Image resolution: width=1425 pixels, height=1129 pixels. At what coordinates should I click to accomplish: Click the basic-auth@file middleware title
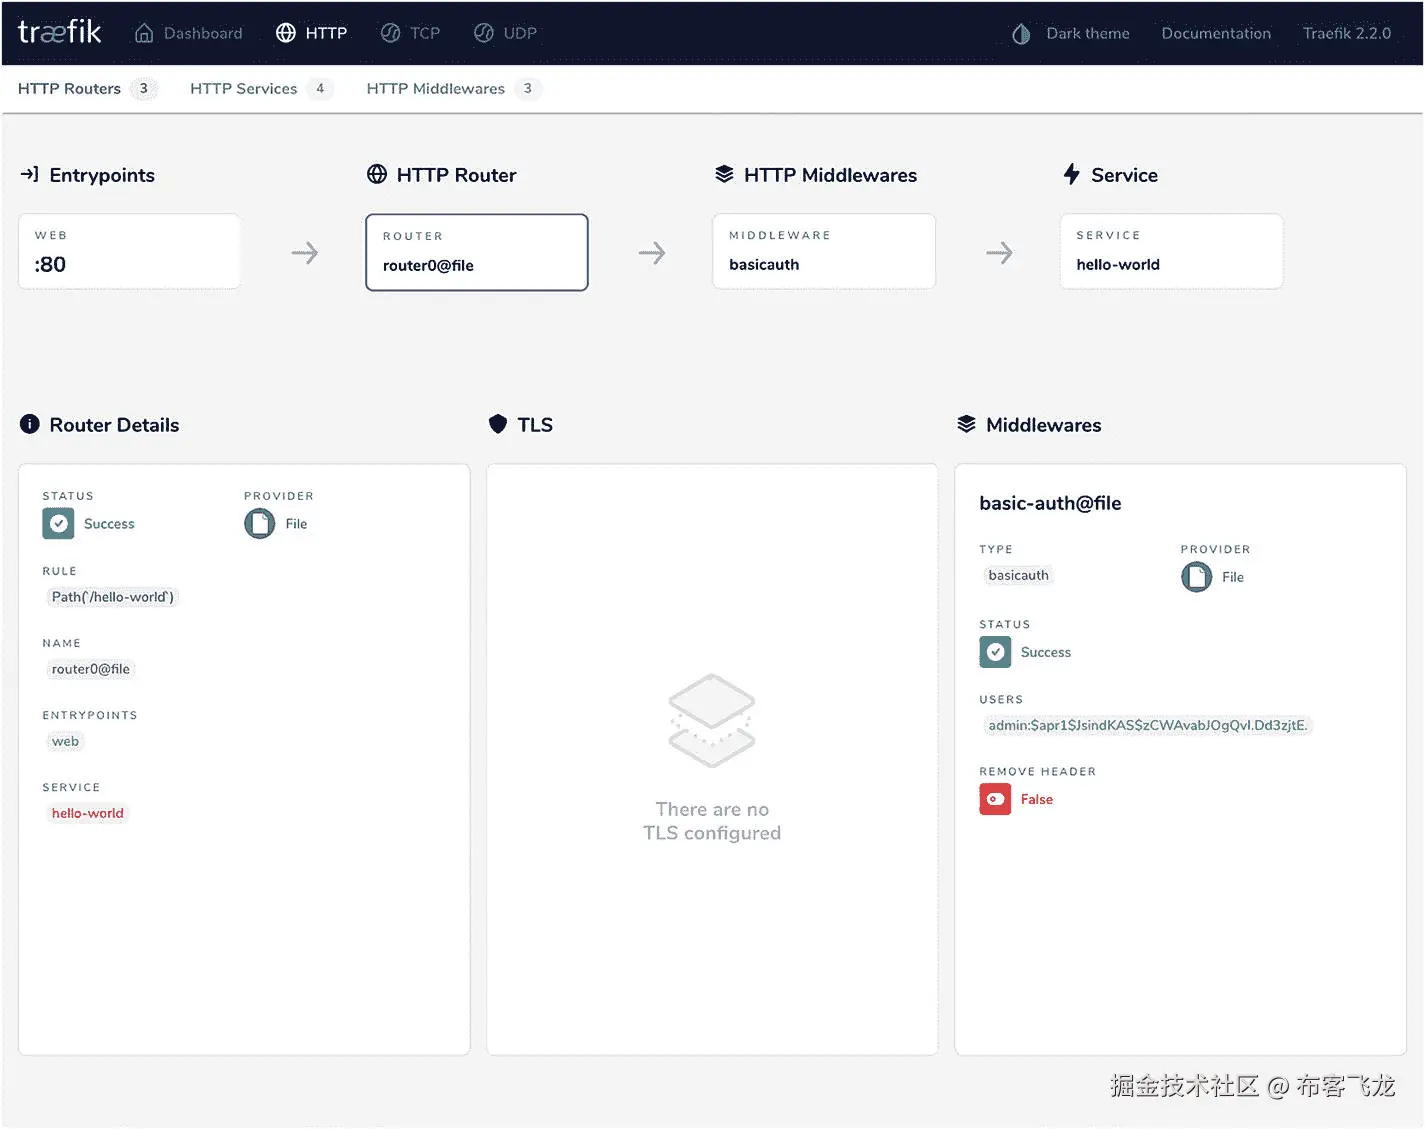pos(1050,503)
